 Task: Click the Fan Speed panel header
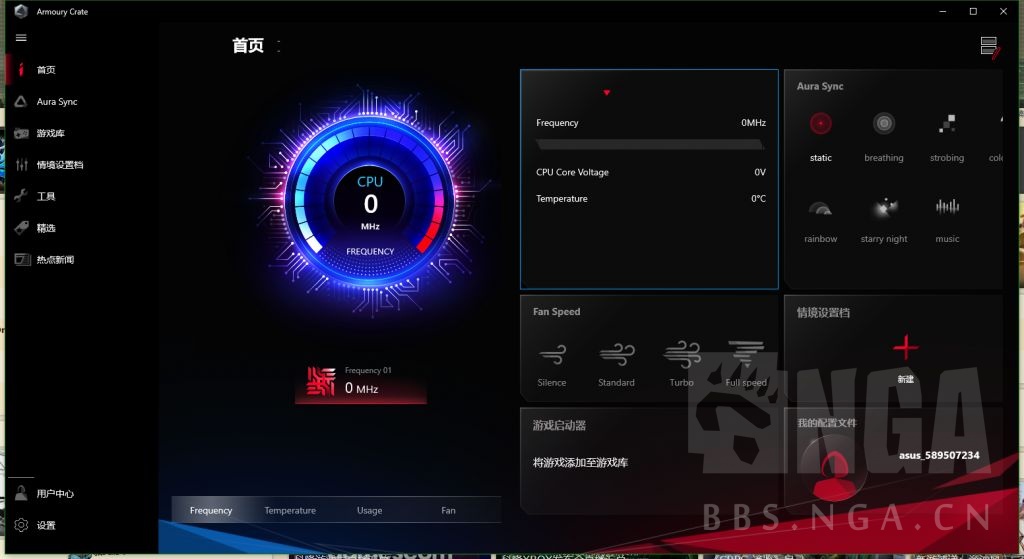(556, 311)
